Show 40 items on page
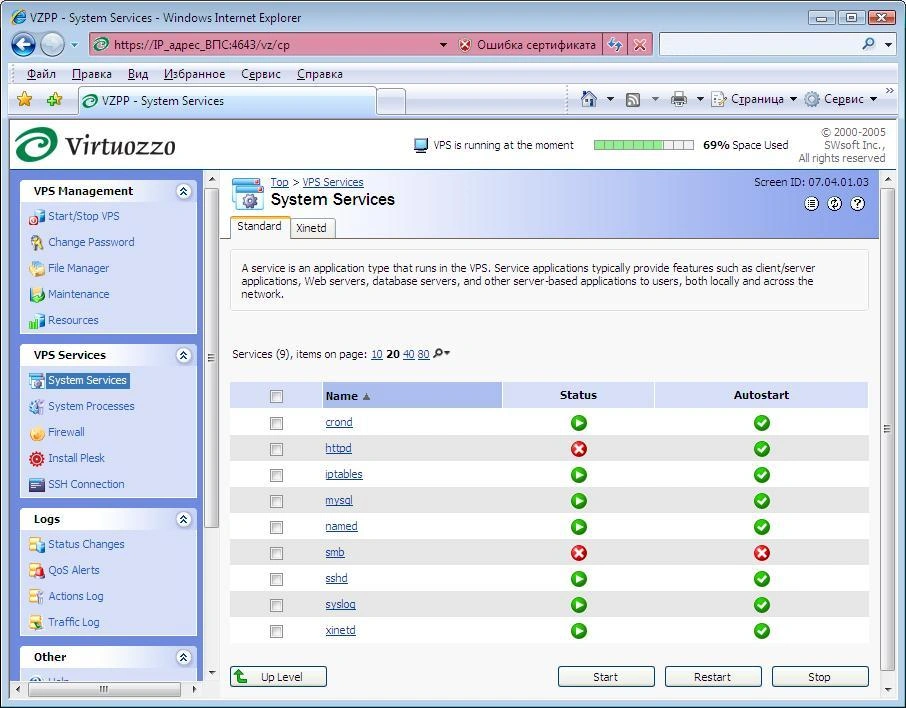 [x=409, y=354]
